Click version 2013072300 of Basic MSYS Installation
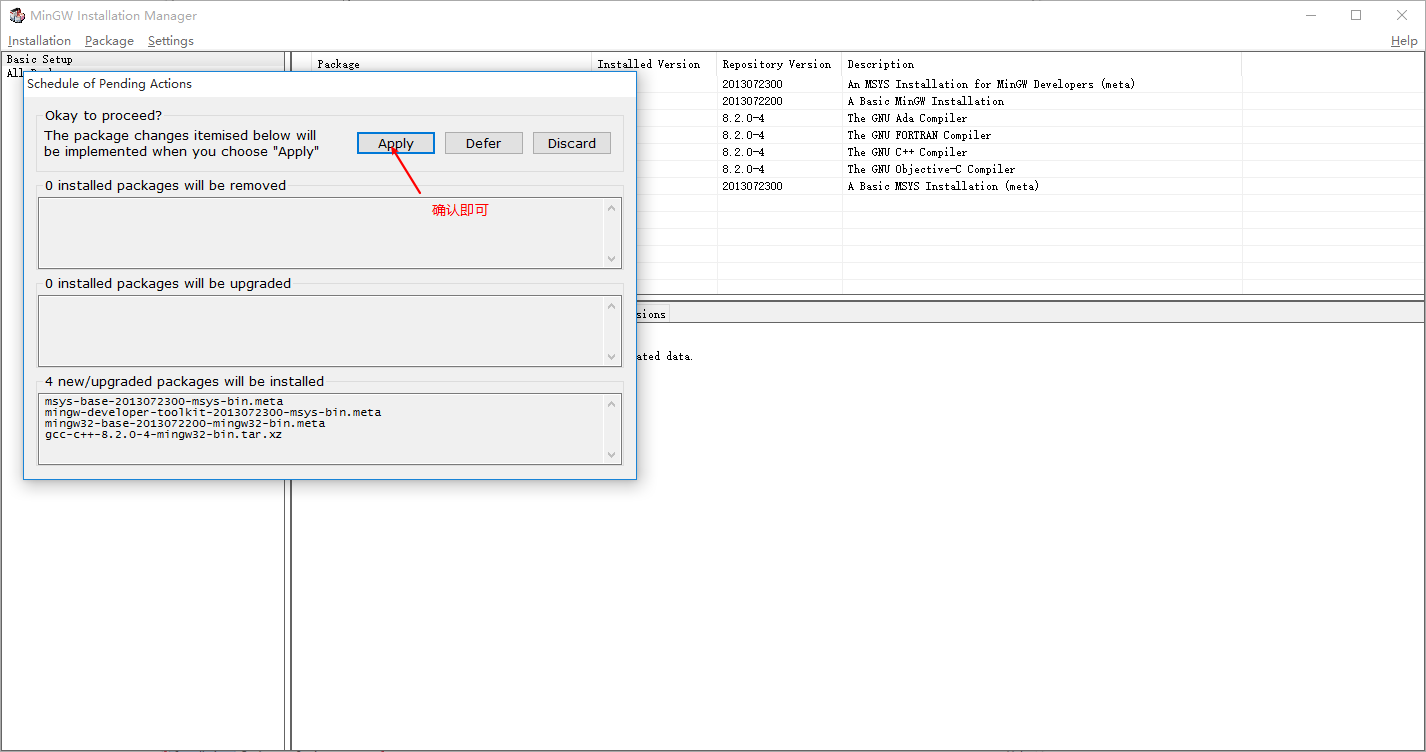 click(x=752, y=186)
